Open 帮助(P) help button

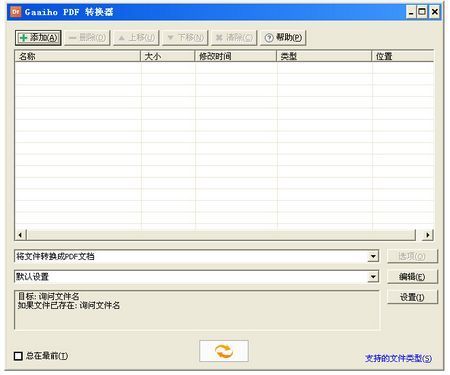pos(283,38)
